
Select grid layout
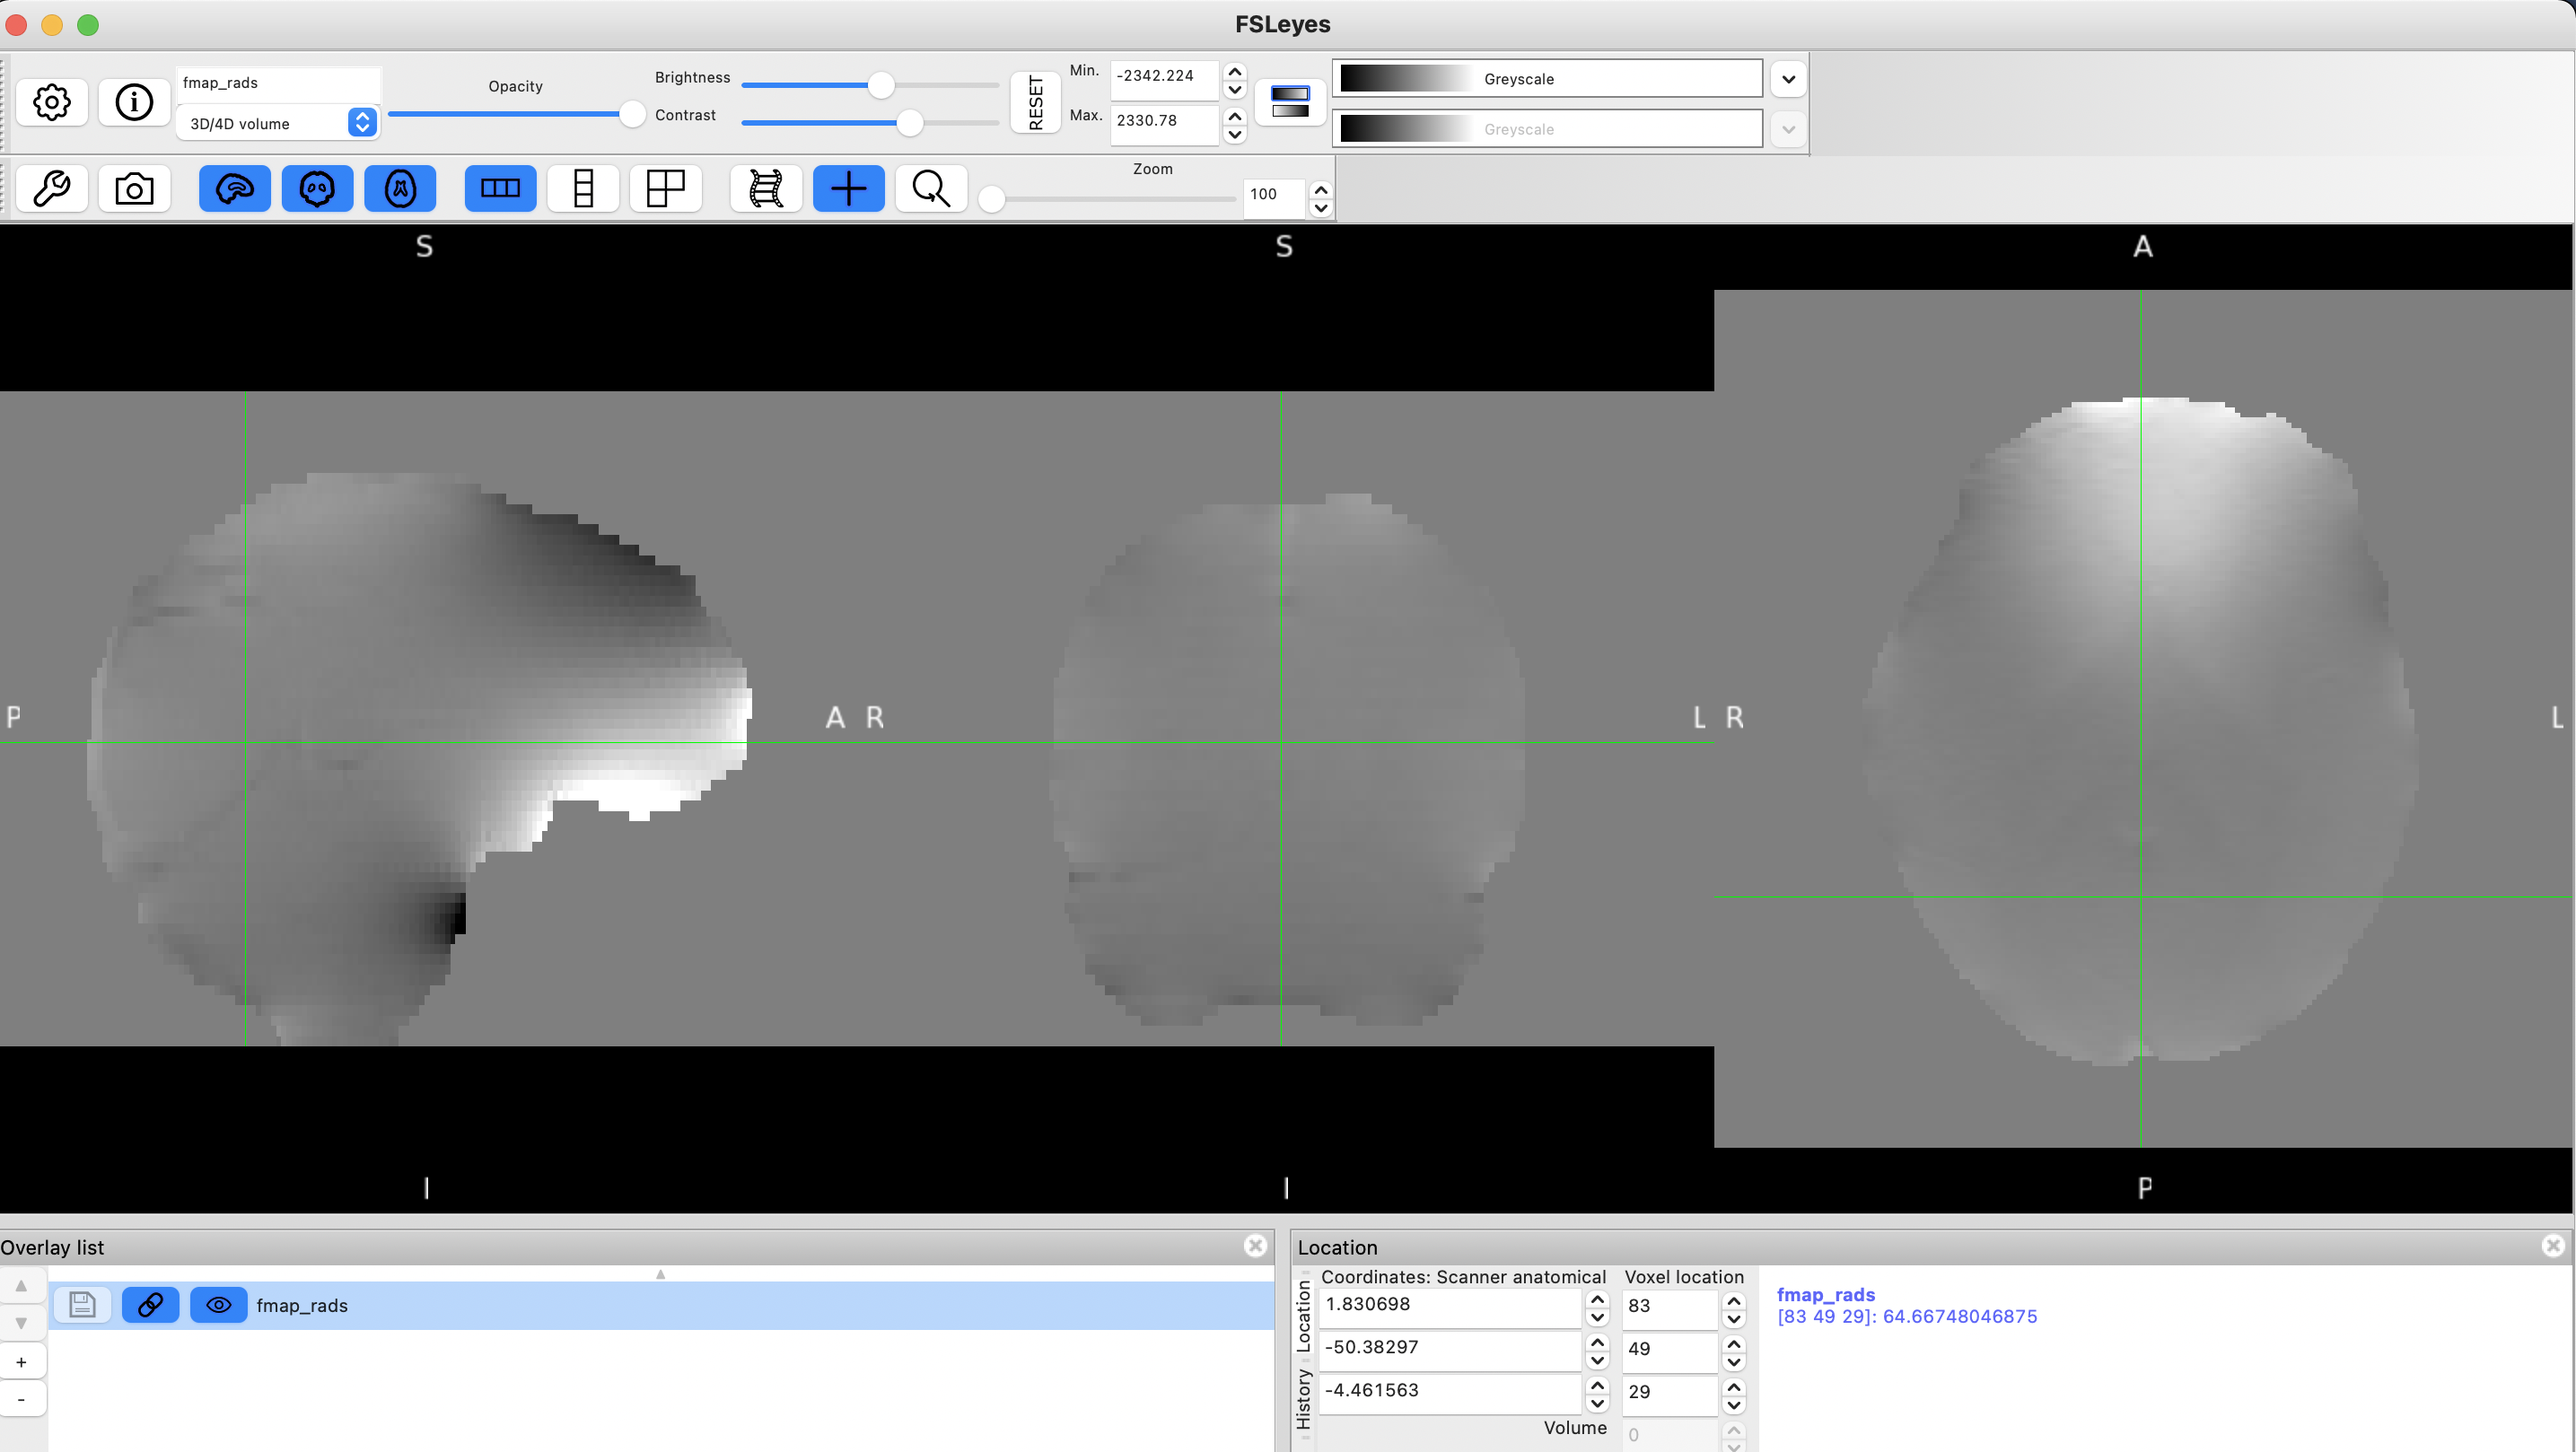tap(666, 188)
